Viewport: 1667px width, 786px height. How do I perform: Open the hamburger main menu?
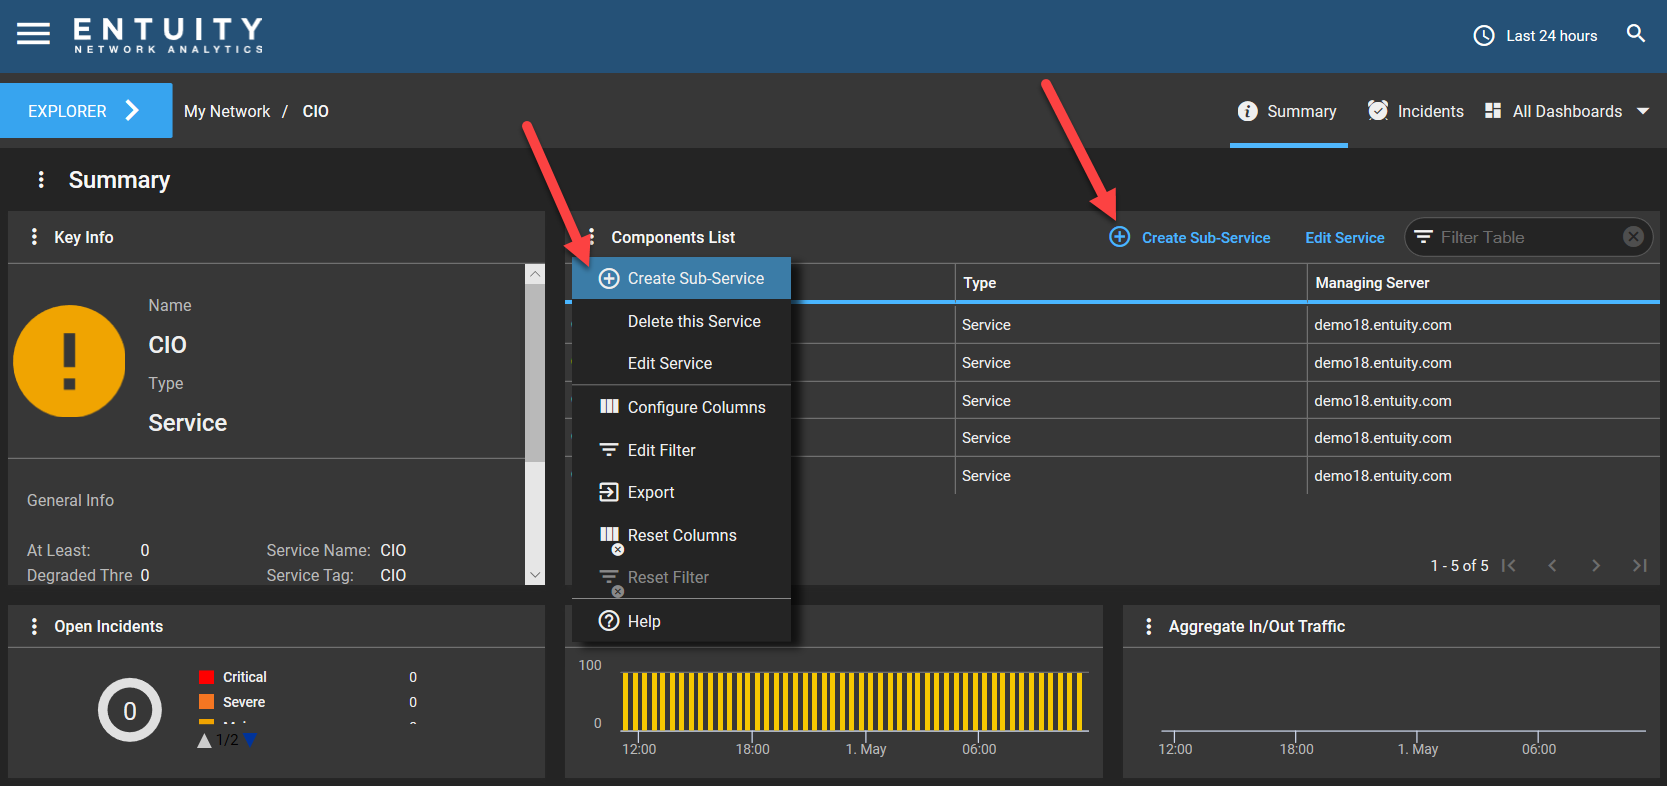(x=33, y=35)
